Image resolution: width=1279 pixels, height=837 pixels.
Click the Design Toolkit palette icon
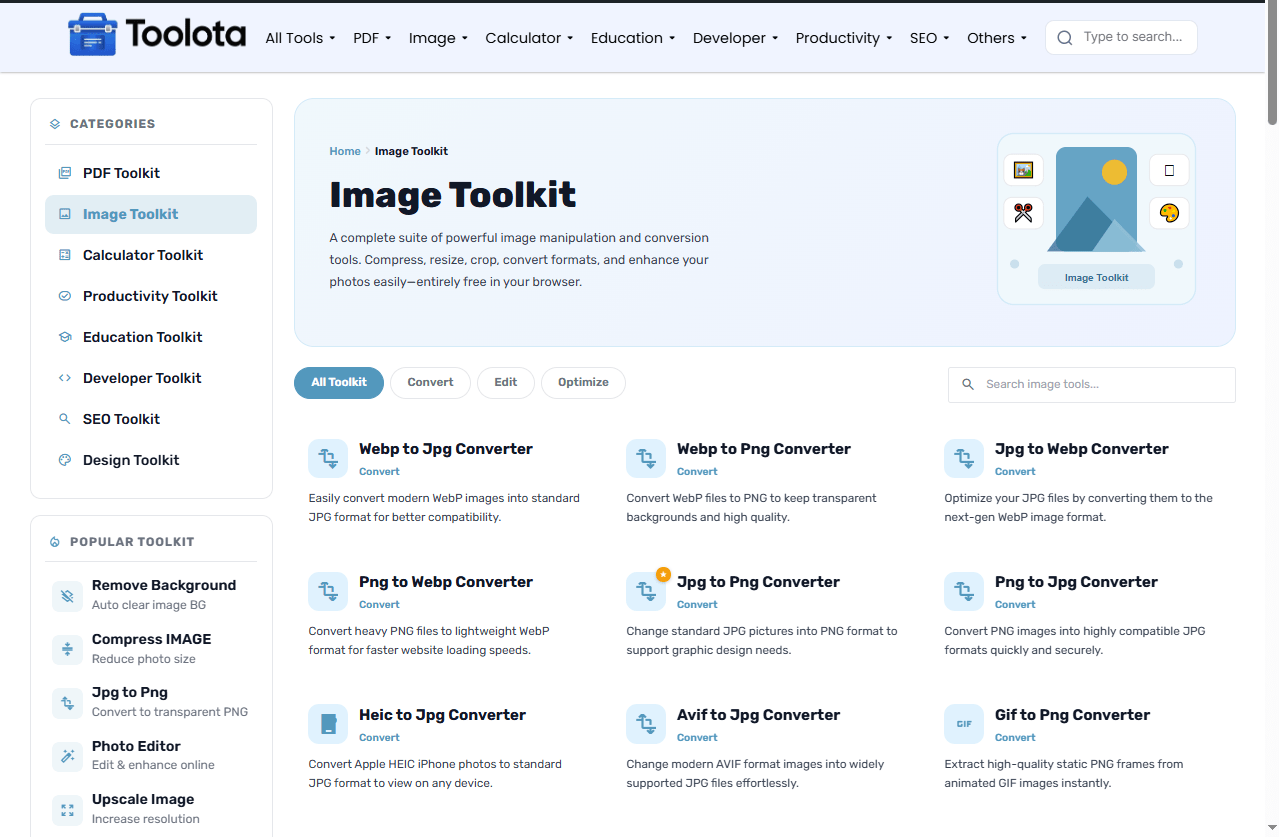[65, 460]
